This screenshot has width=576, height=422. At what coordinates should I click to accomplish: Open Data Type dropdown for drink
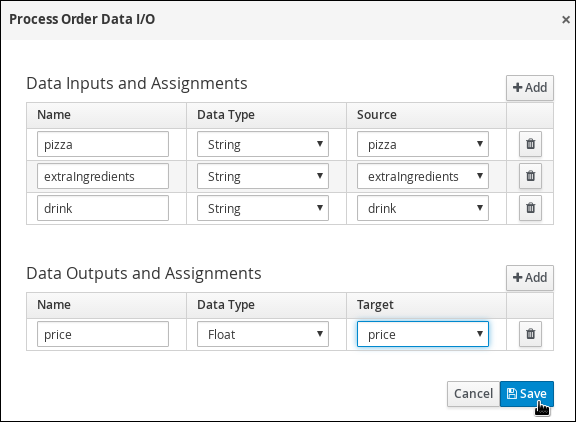(x=263, y=208)
